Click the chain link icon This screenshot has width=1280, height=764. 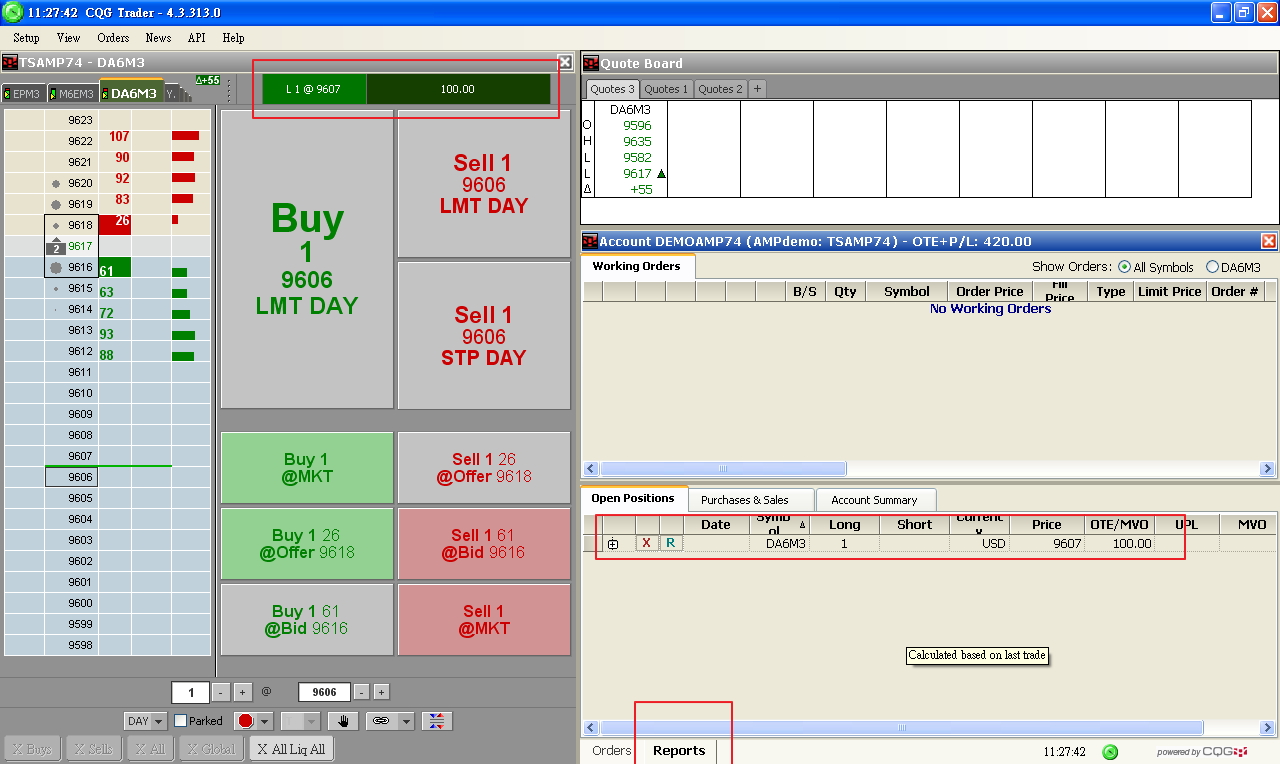[381, 721]
